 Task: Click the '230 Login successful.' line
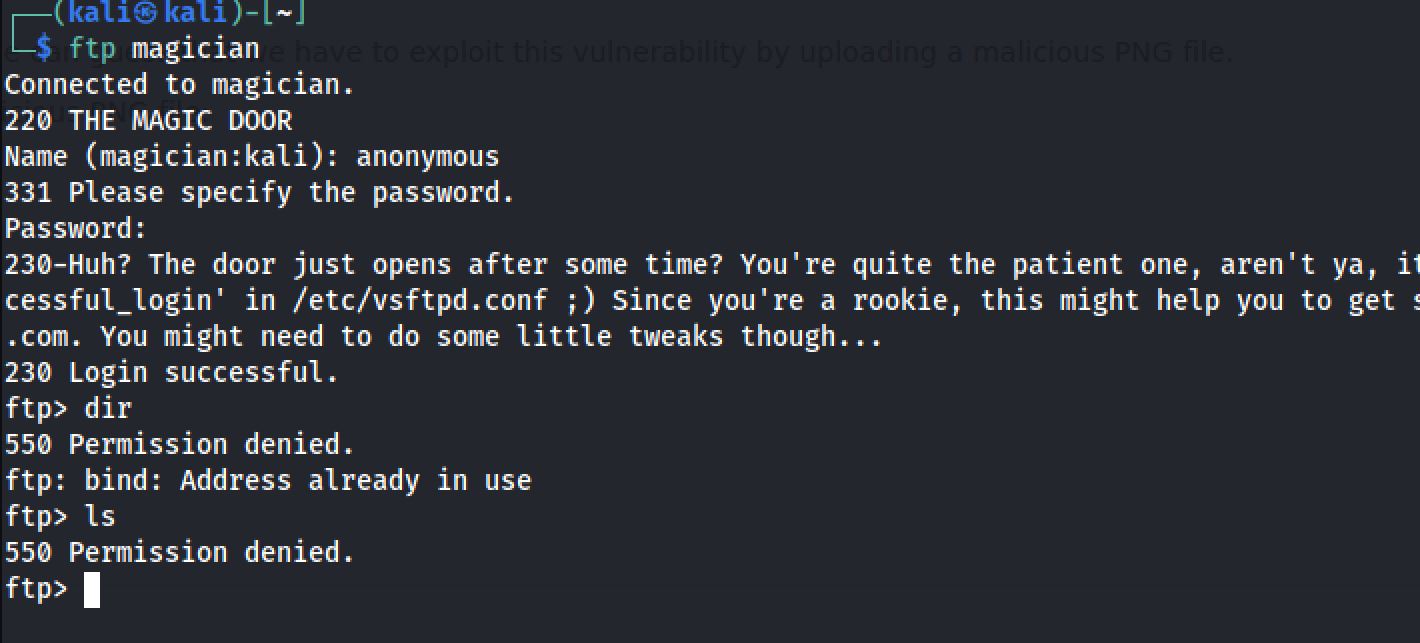point(172,373)
